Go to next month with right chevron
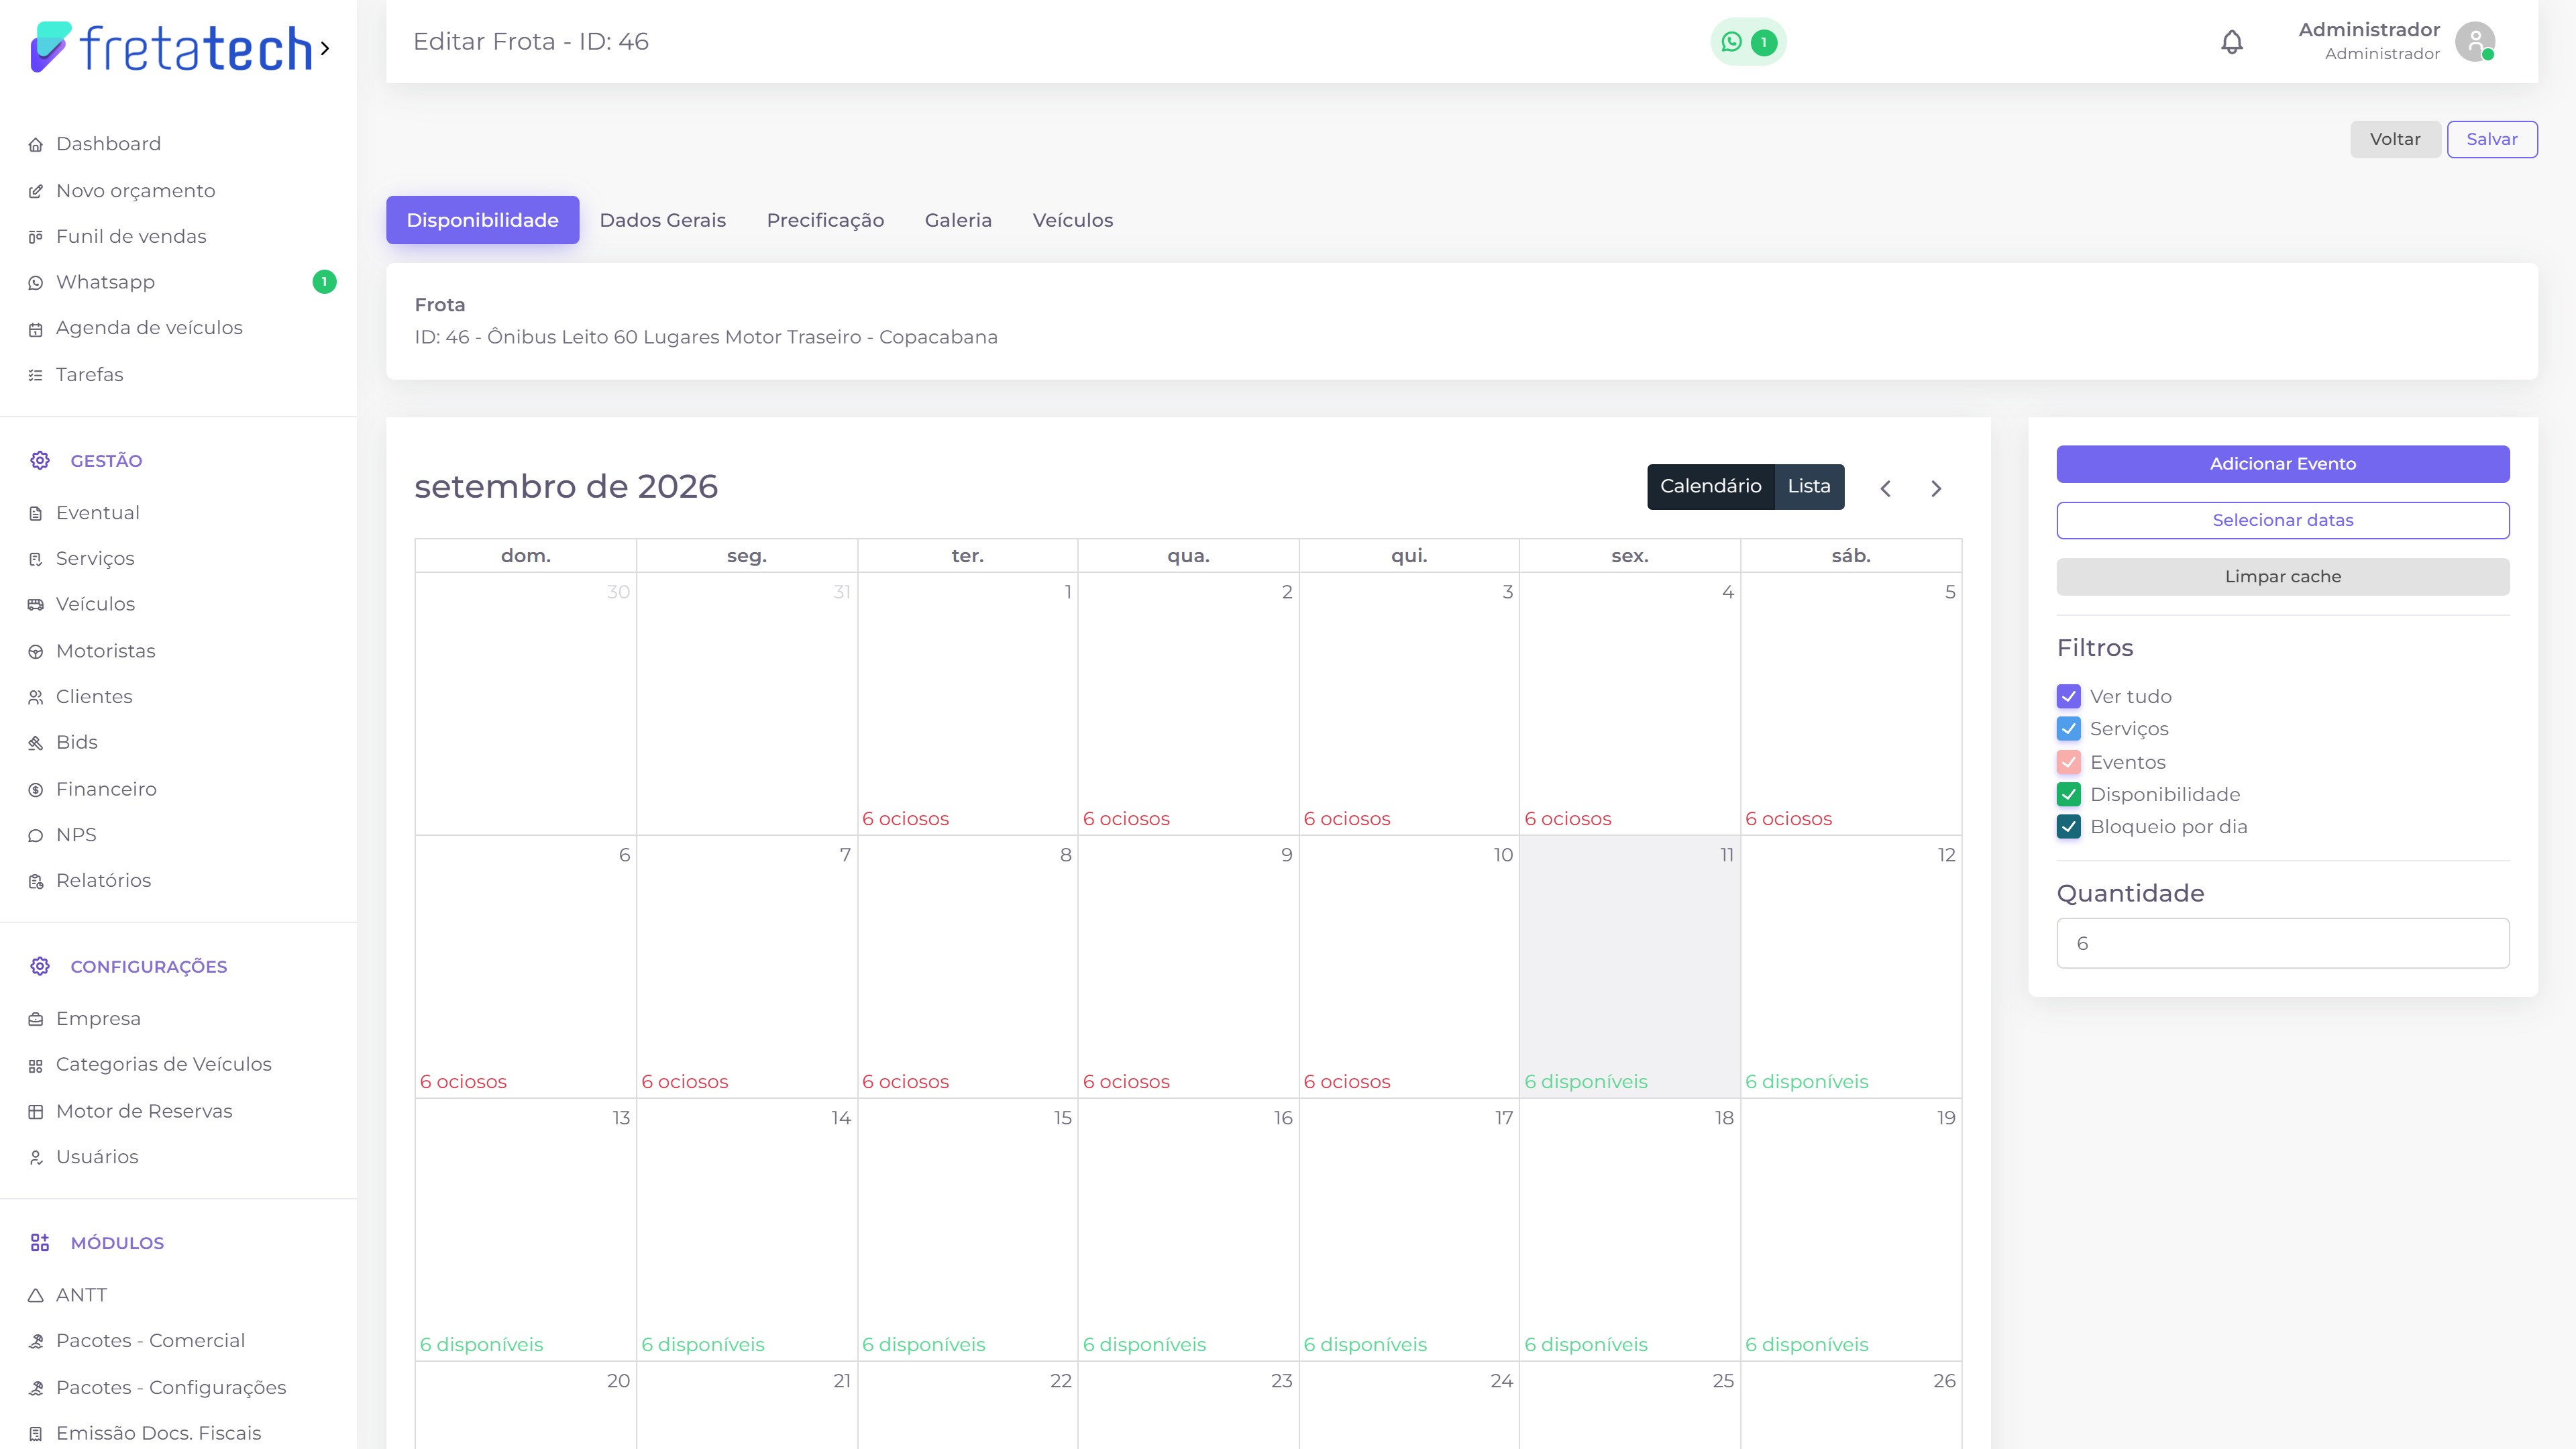The image size is (2576, 1449). 1936,489
